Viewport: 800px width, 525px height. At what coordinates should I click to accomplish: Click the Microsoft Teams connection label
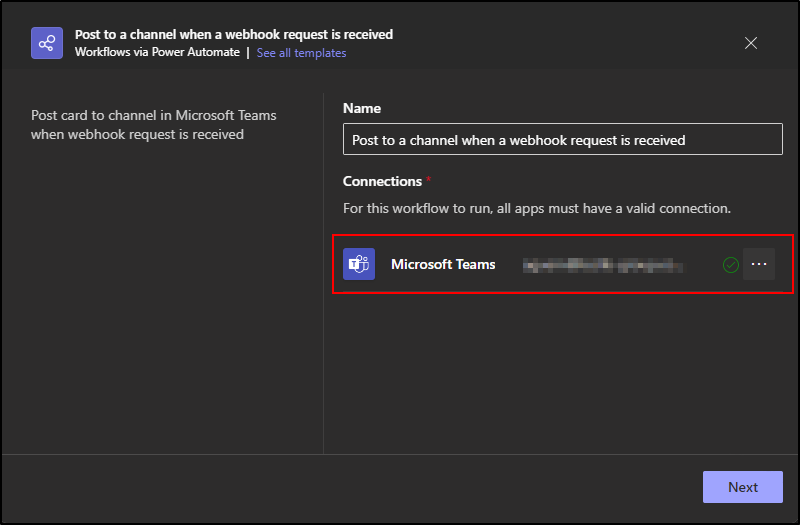(x=443, y=264)
